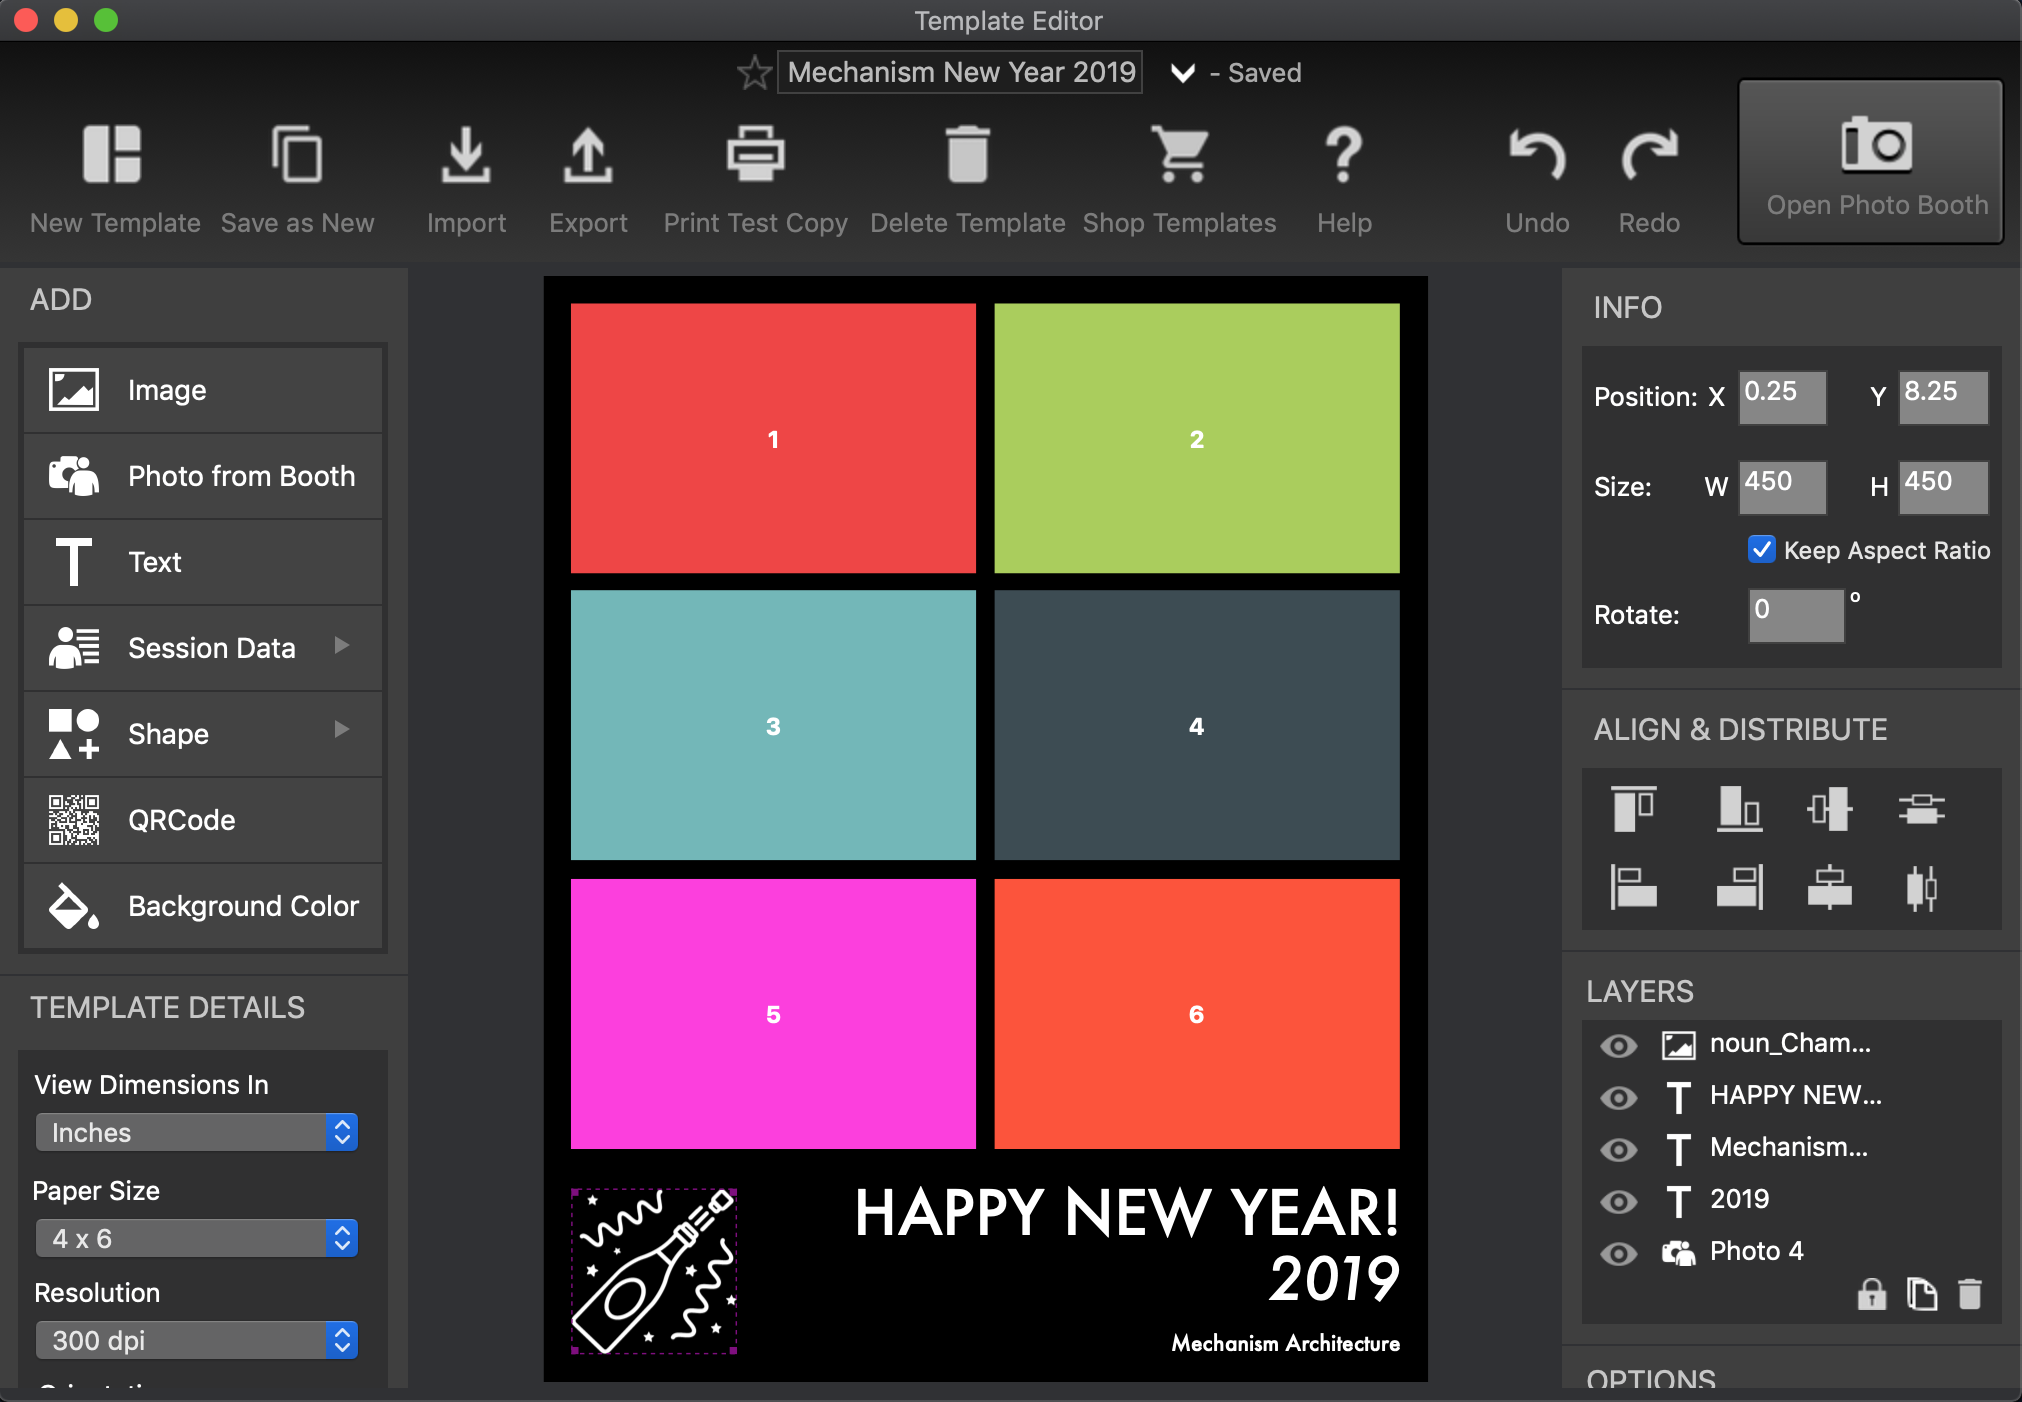
Task: Open the View Dimensions In Inches dropdown
Action: pyautogui.click(x=197, y=1132)
